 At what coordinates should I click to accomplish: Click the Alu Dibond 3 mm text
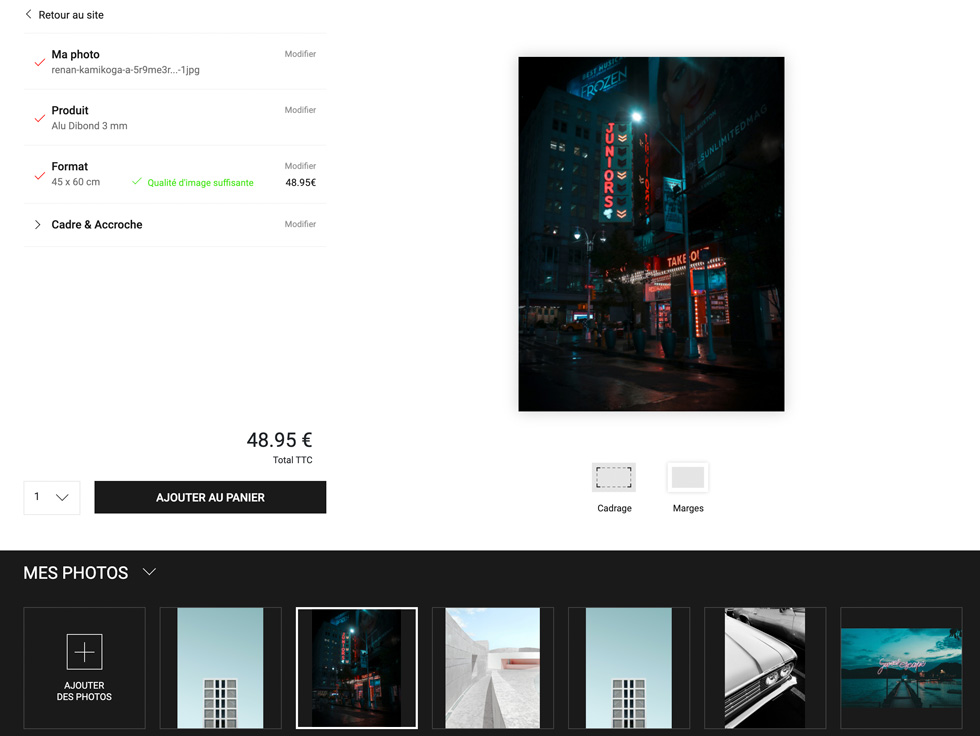(89, 126)
